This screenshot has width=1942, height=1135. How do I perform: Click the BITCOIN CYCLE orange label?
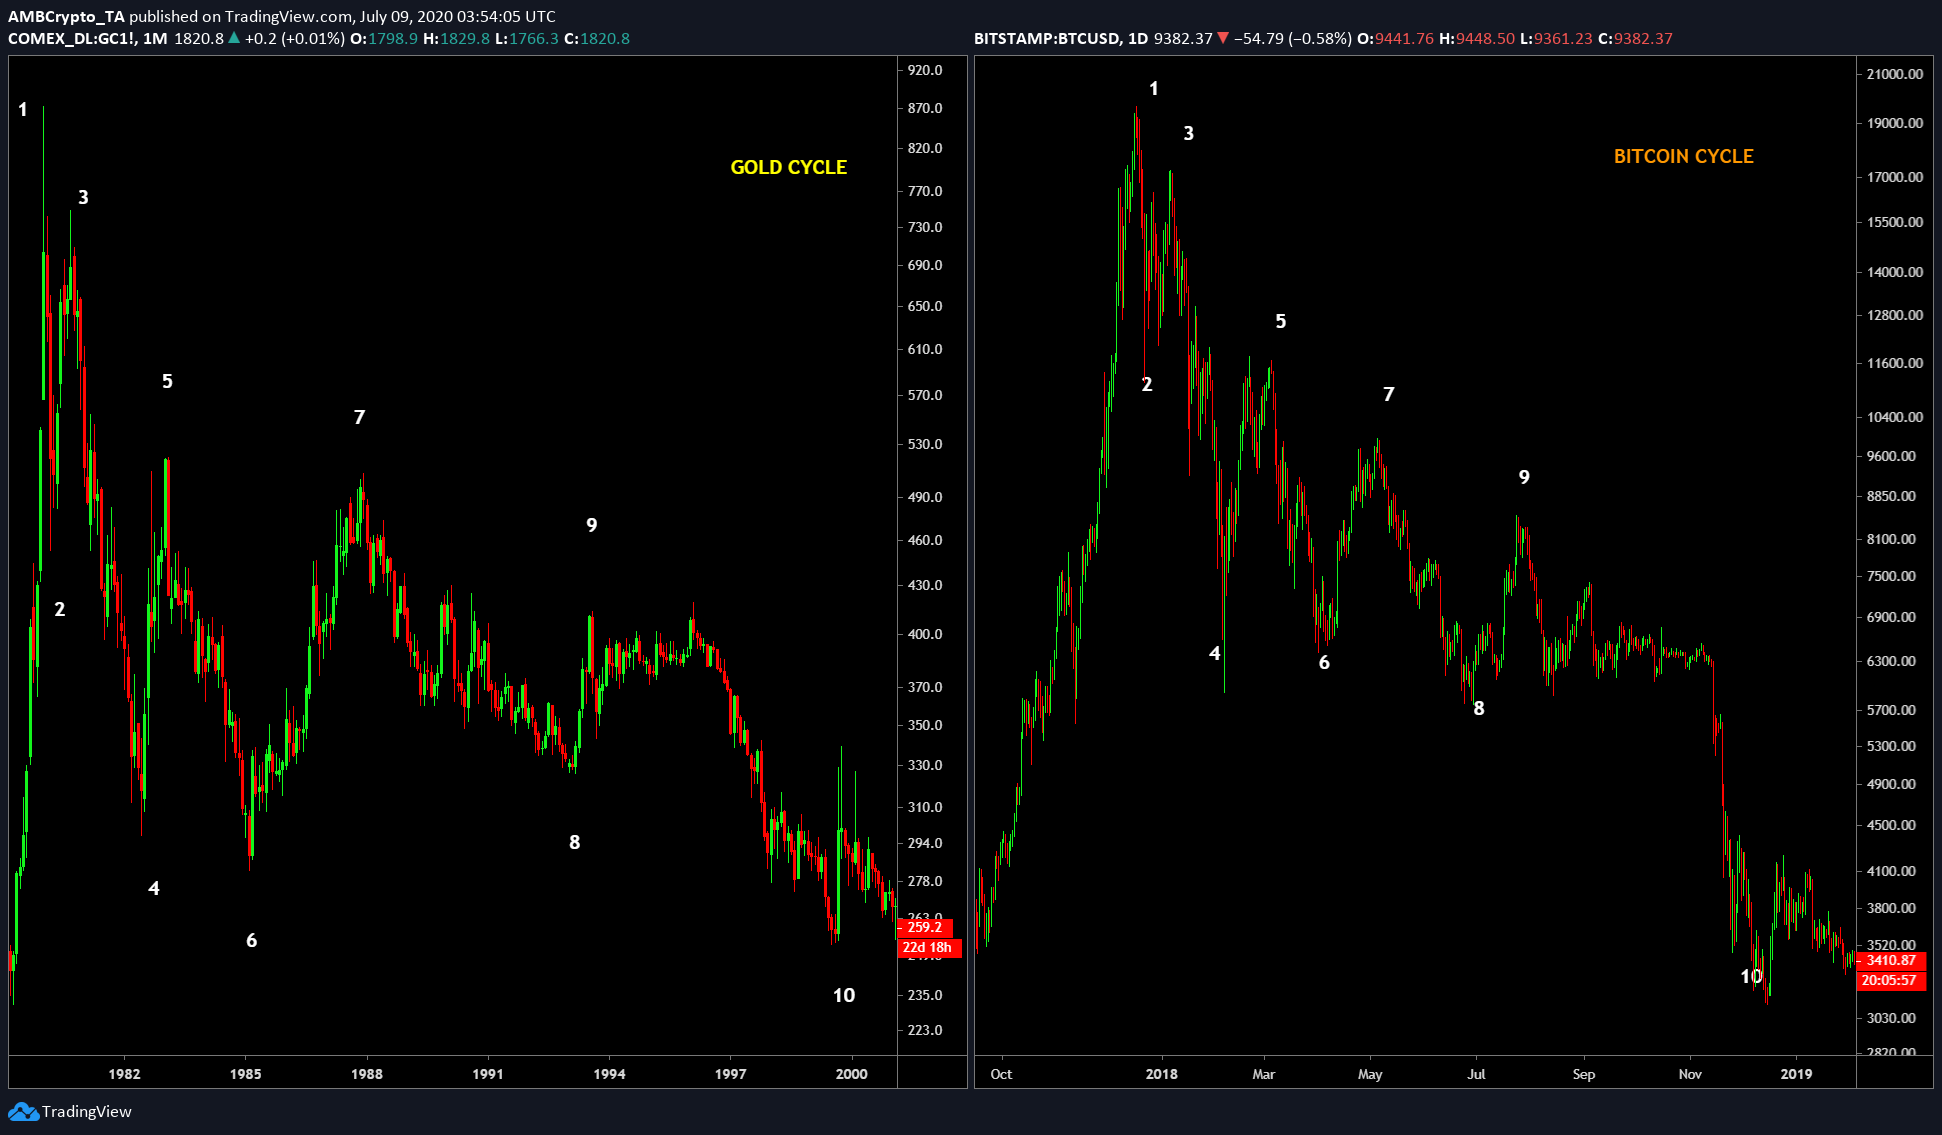tap(1684, 156)
